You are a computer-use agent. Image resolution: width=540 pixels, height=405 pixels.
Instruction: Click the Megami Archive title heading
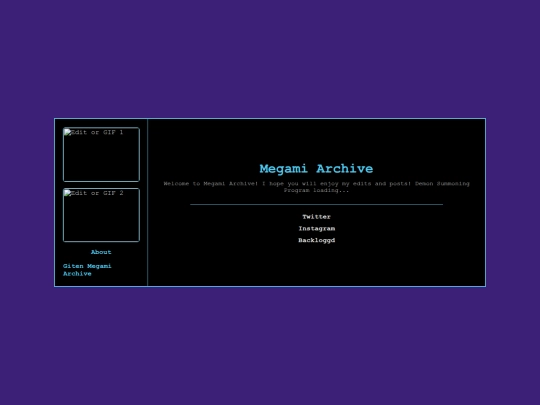click(x=316, y=169)
